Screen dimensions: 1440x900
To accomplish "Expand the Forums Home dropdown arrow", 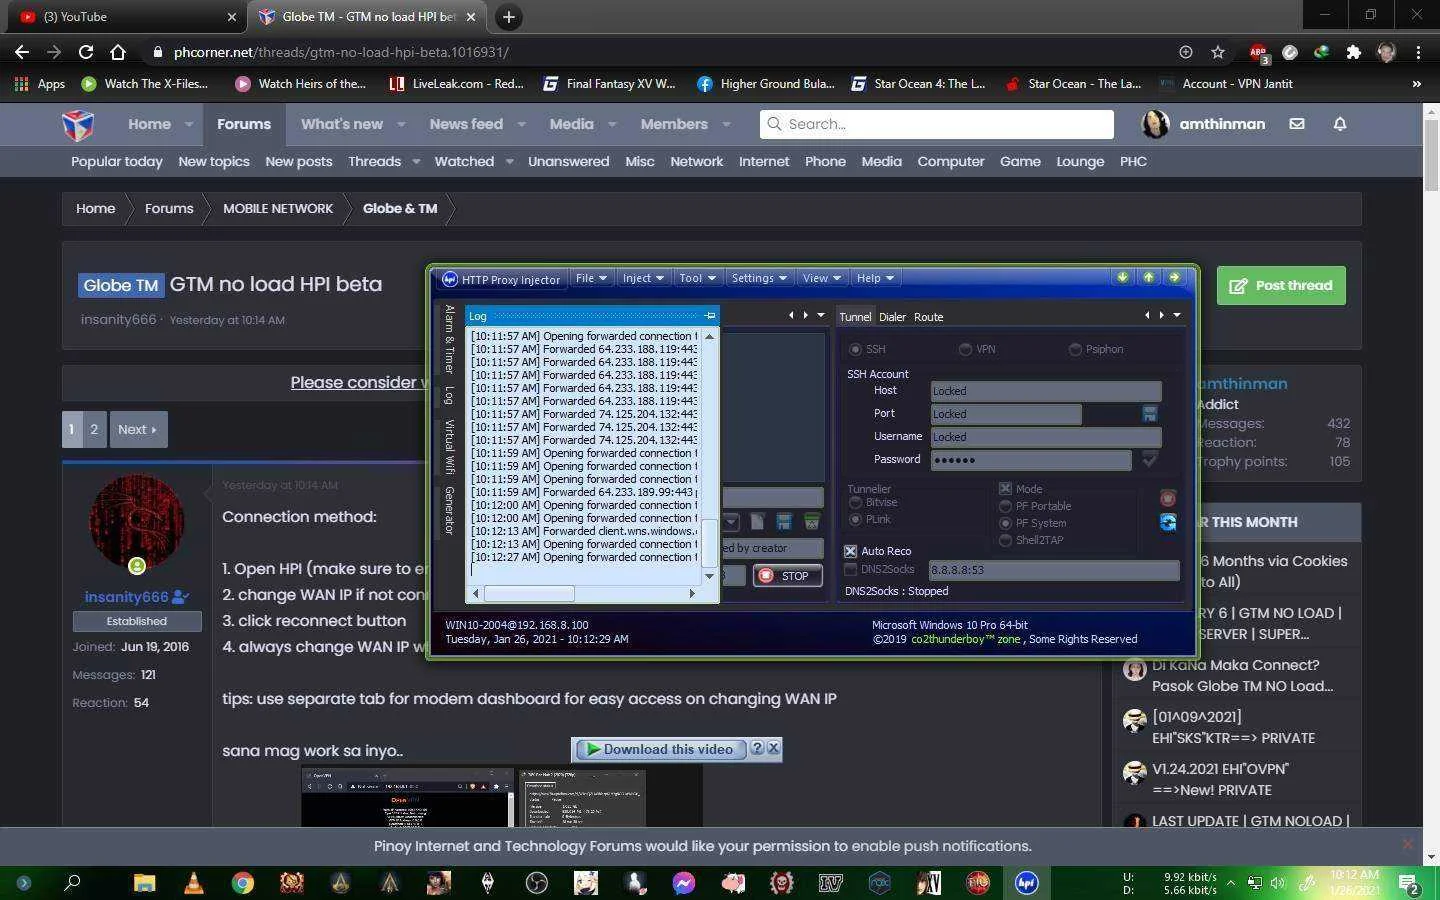I will (188, 124).
